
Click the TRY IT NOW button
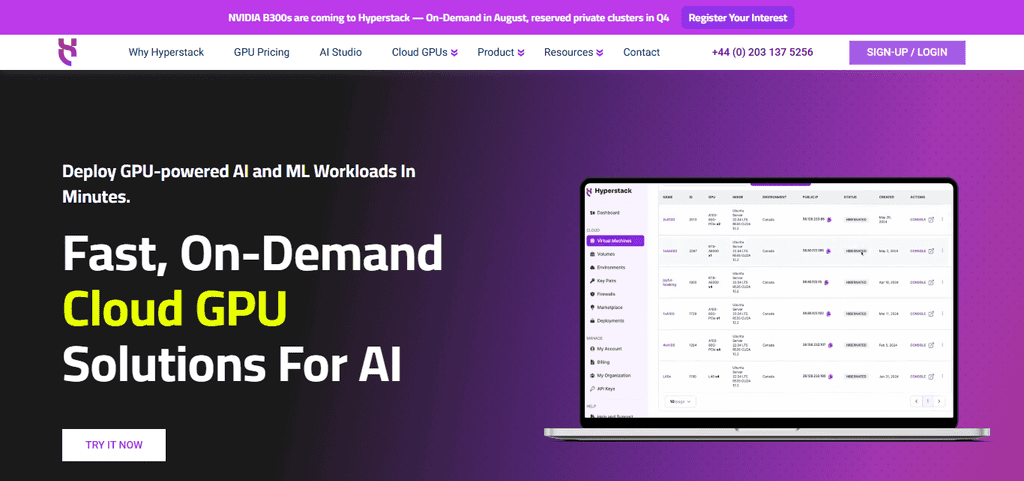tap(114, 445)
